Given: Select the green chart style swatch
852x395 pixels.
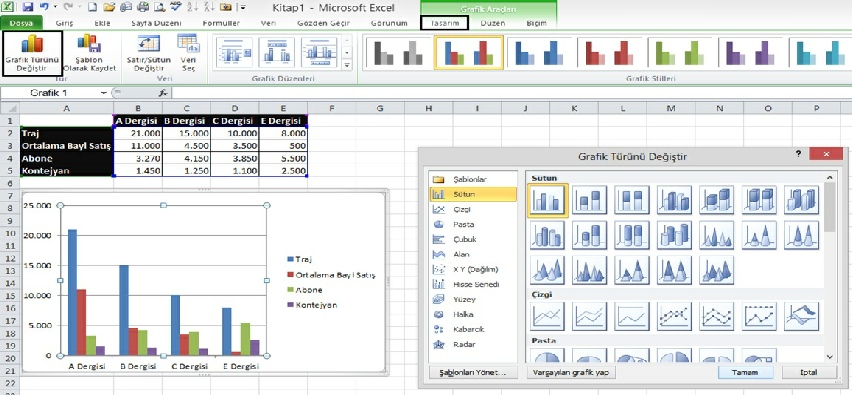Looking at the screenshot, I should [x=681, y=53].
